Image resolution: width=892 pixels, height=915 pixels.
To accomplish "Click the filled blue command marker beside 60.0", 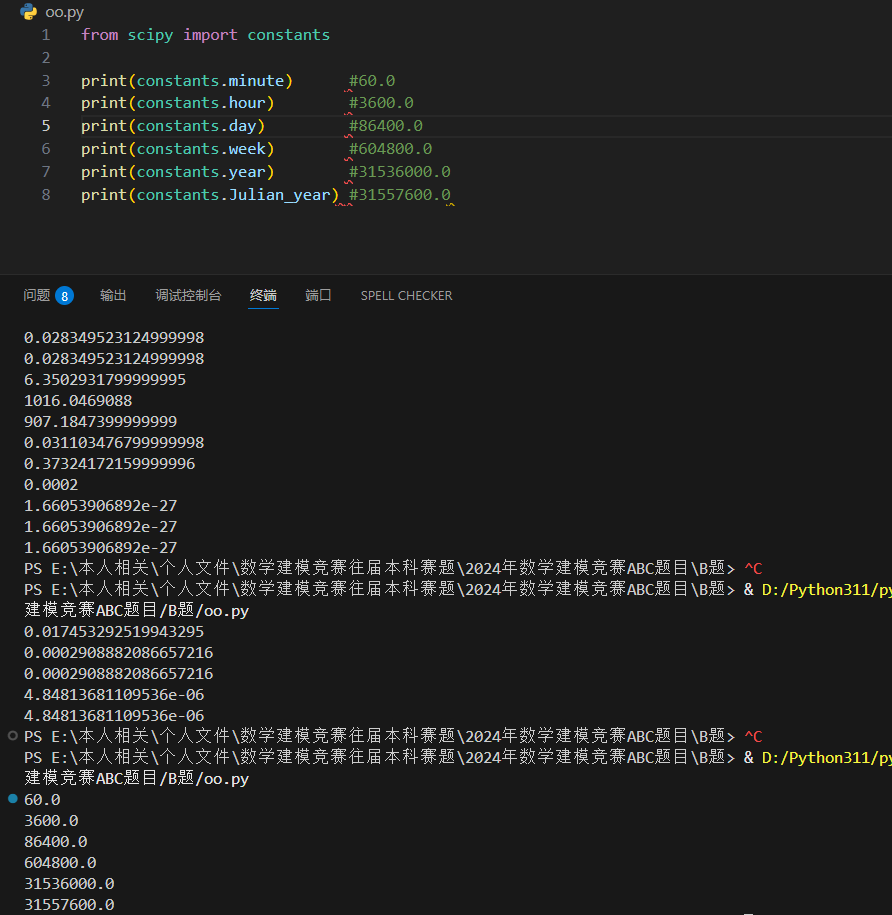I will point(13,799).
